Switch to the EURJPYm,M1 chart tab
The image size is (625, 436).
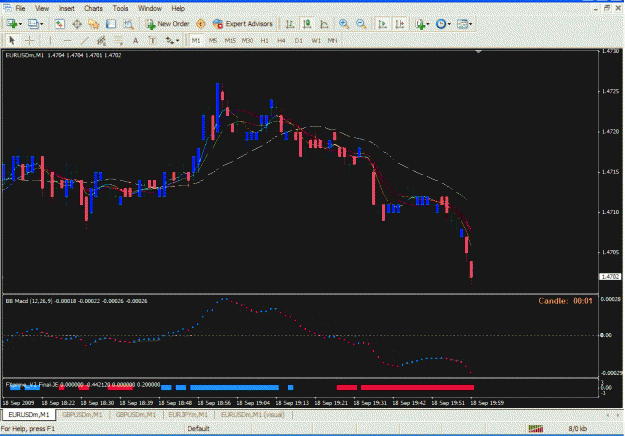click(188, 414)
